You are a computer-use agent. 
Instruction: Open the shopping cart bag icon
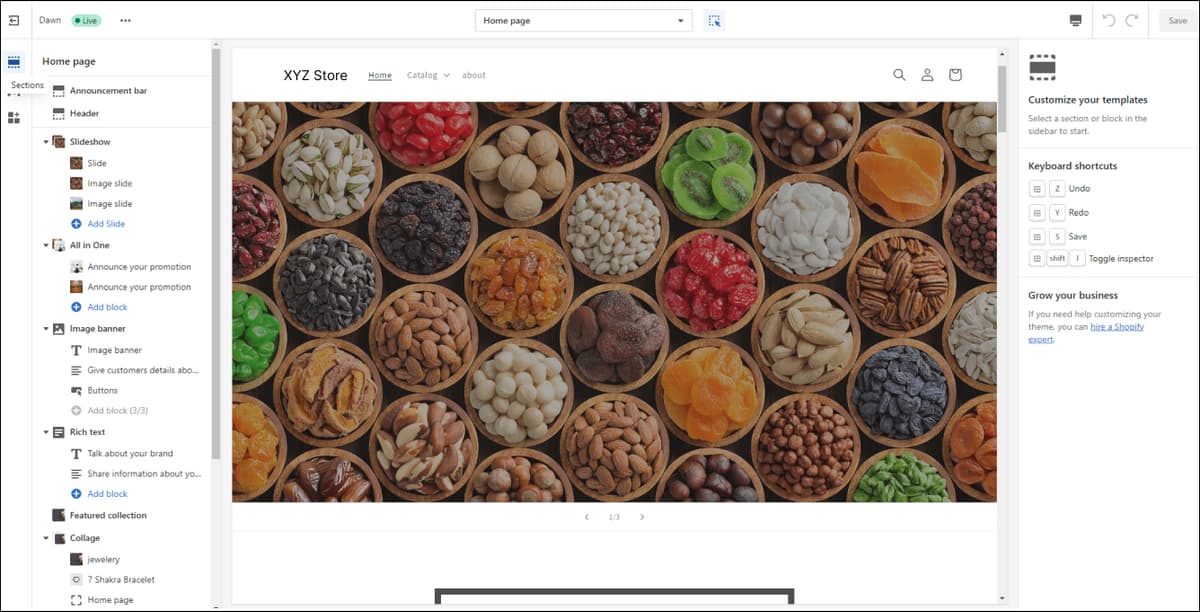click(955, 75)
